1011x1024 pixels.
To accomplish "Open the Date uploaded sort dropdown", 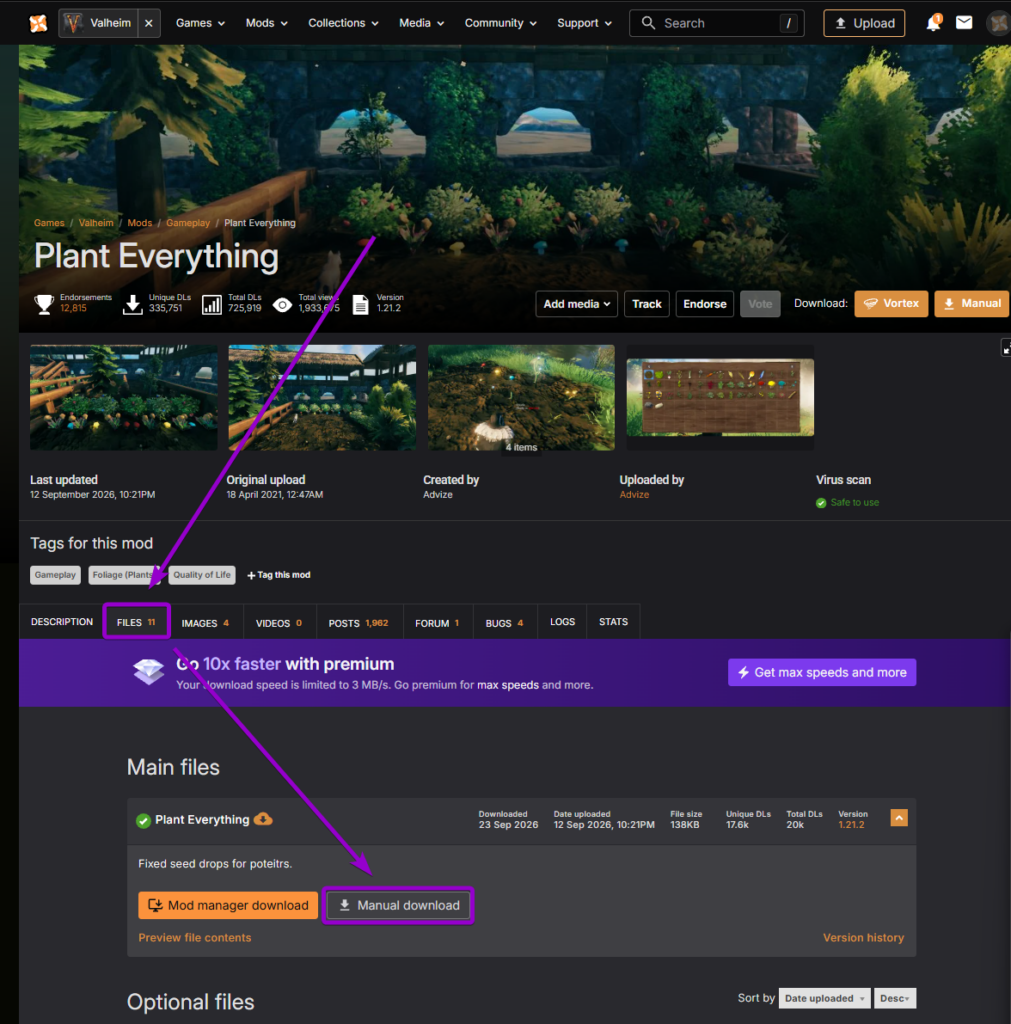I will (824, 999).
